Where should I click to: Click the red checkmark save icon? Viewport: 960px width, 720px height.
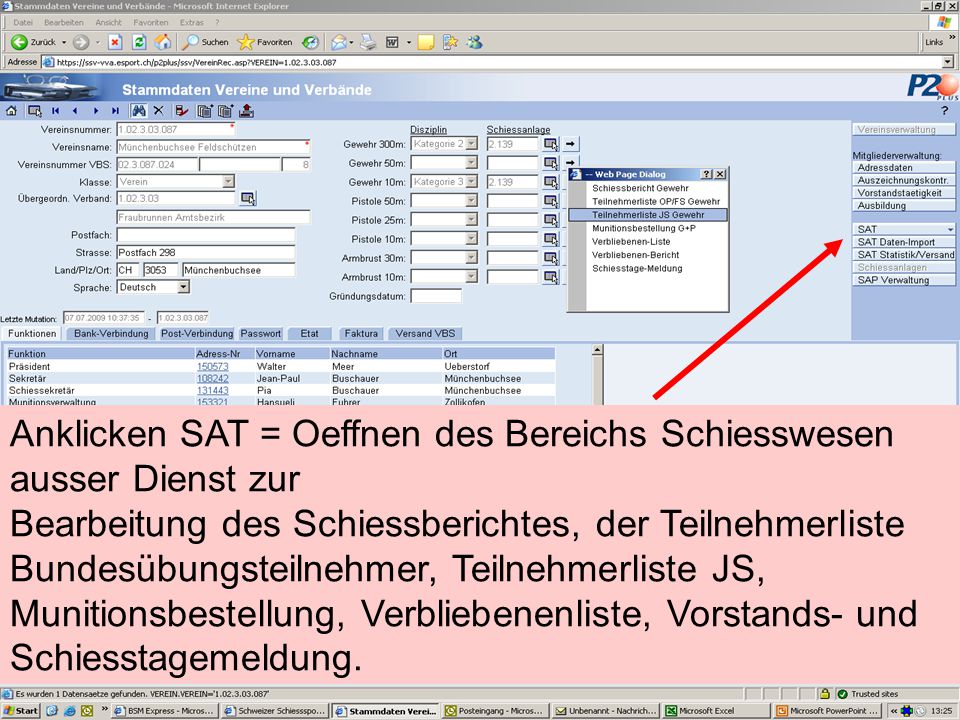click(x=182, y=111)
